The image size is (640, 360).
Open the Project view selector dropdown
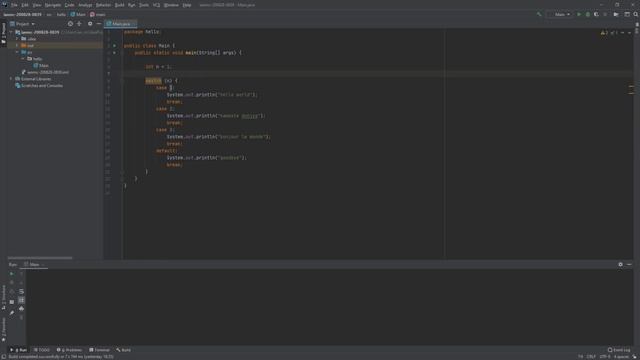22,24
